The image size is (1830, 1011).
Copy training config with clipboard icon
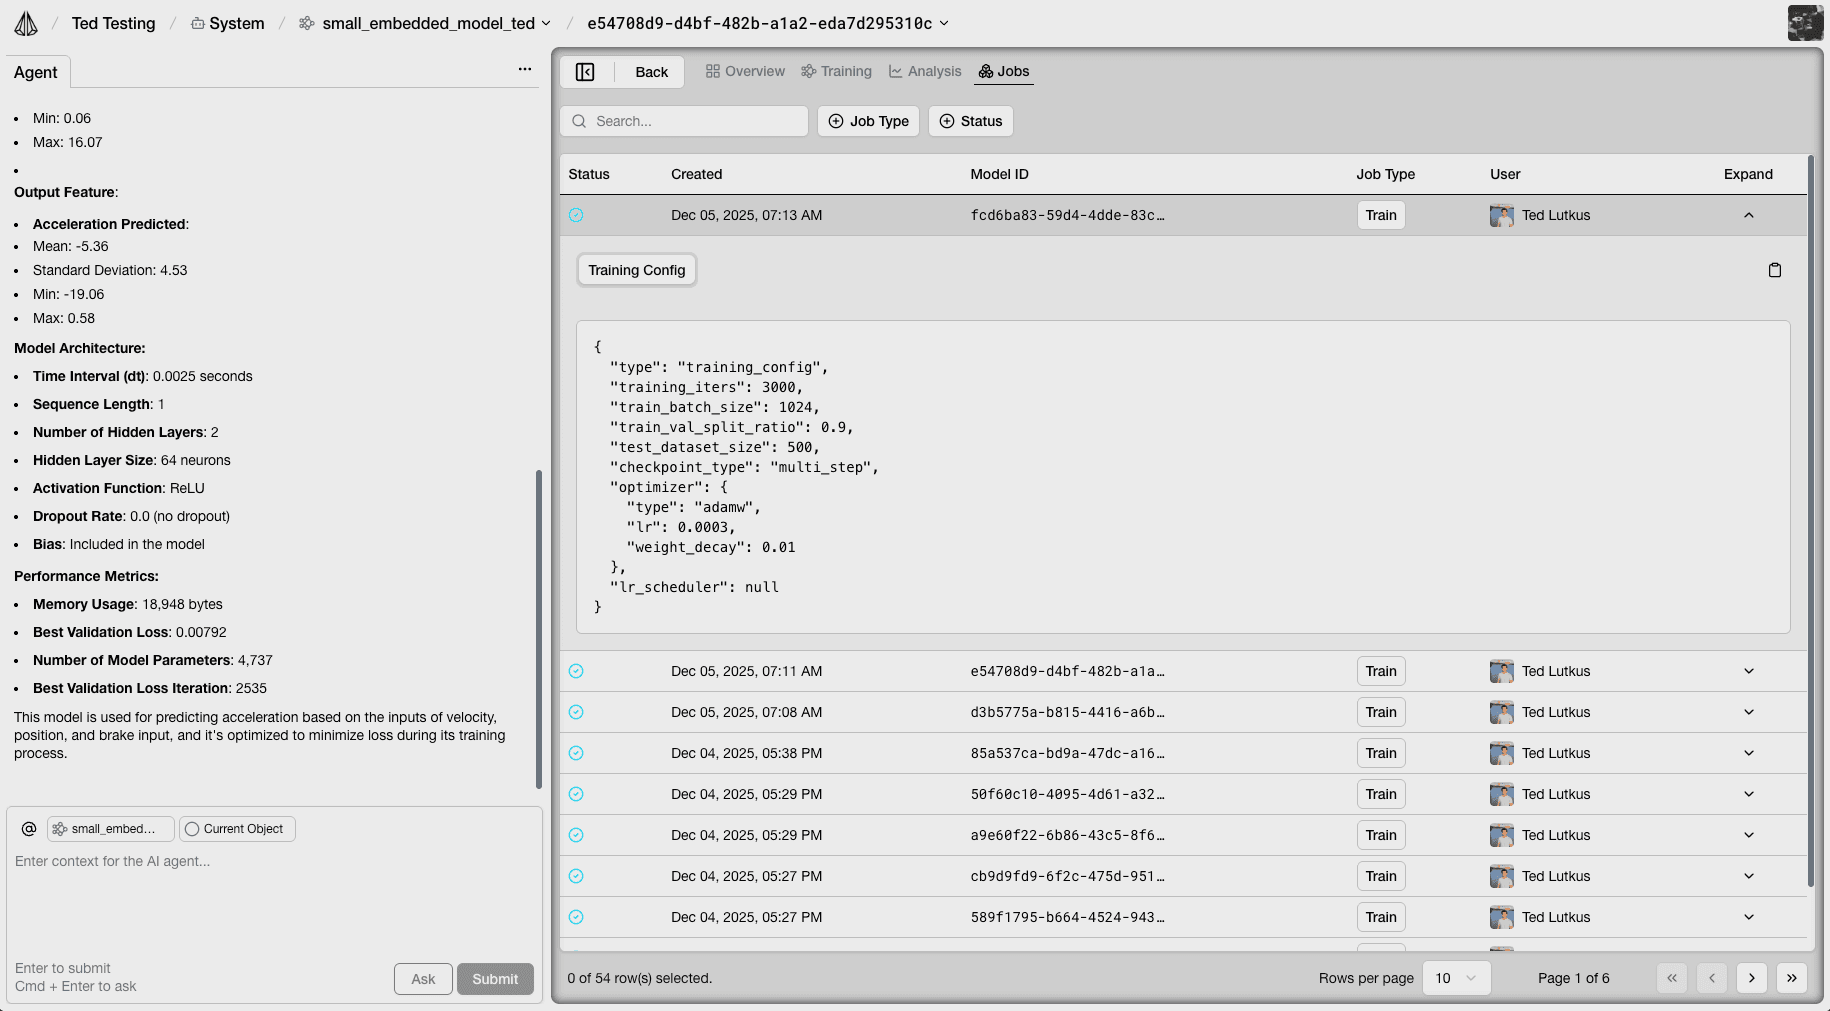tap(1774, 270)
